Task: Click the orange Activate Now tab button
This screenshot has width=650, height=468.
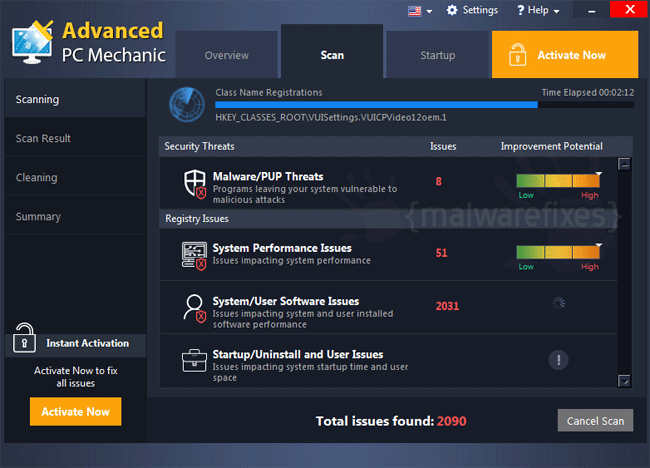Action: pos(565,54)
